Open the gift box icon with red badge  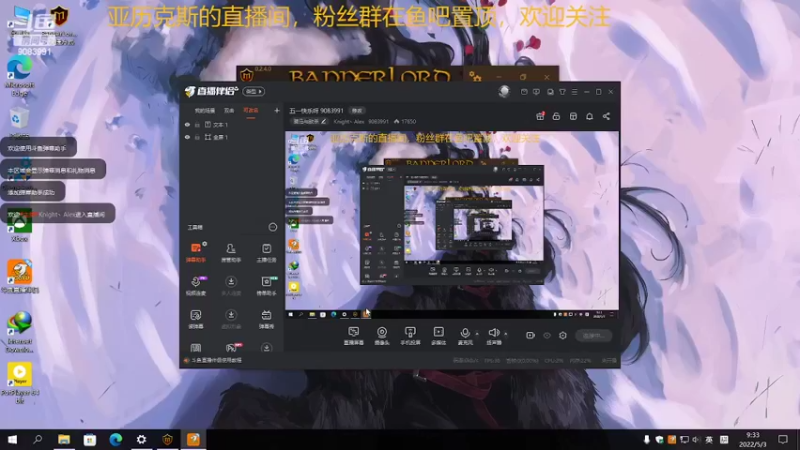(x=540, y=116)
